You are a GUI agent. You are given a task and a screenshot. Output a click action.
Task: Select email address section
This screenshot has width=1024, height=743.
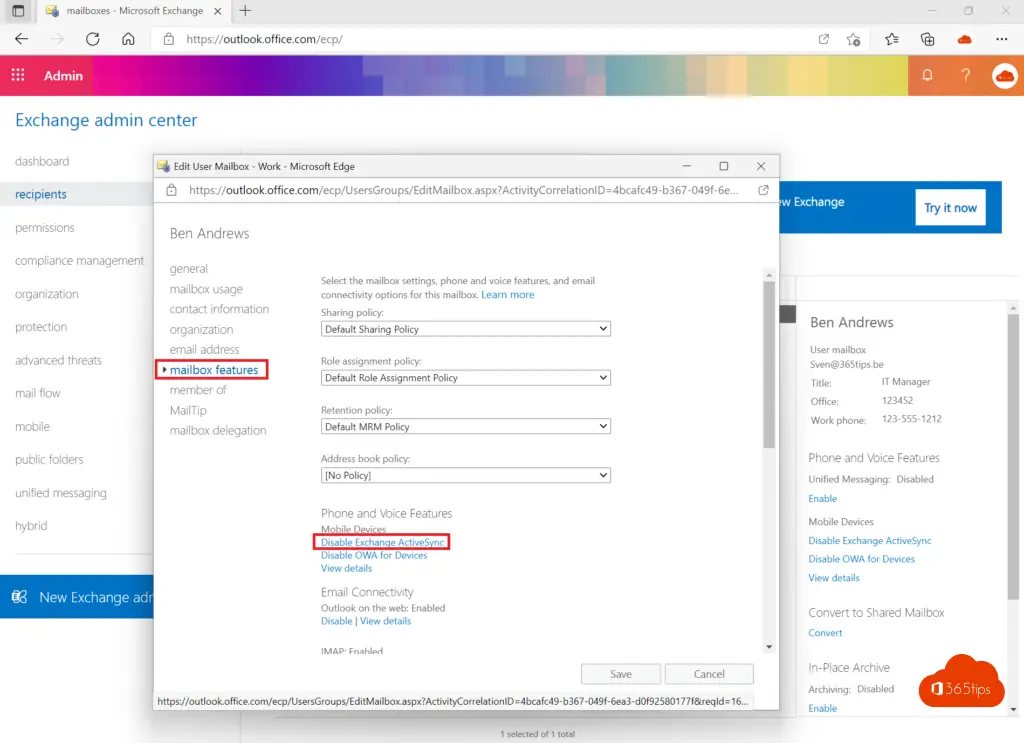tap(204, 349)
